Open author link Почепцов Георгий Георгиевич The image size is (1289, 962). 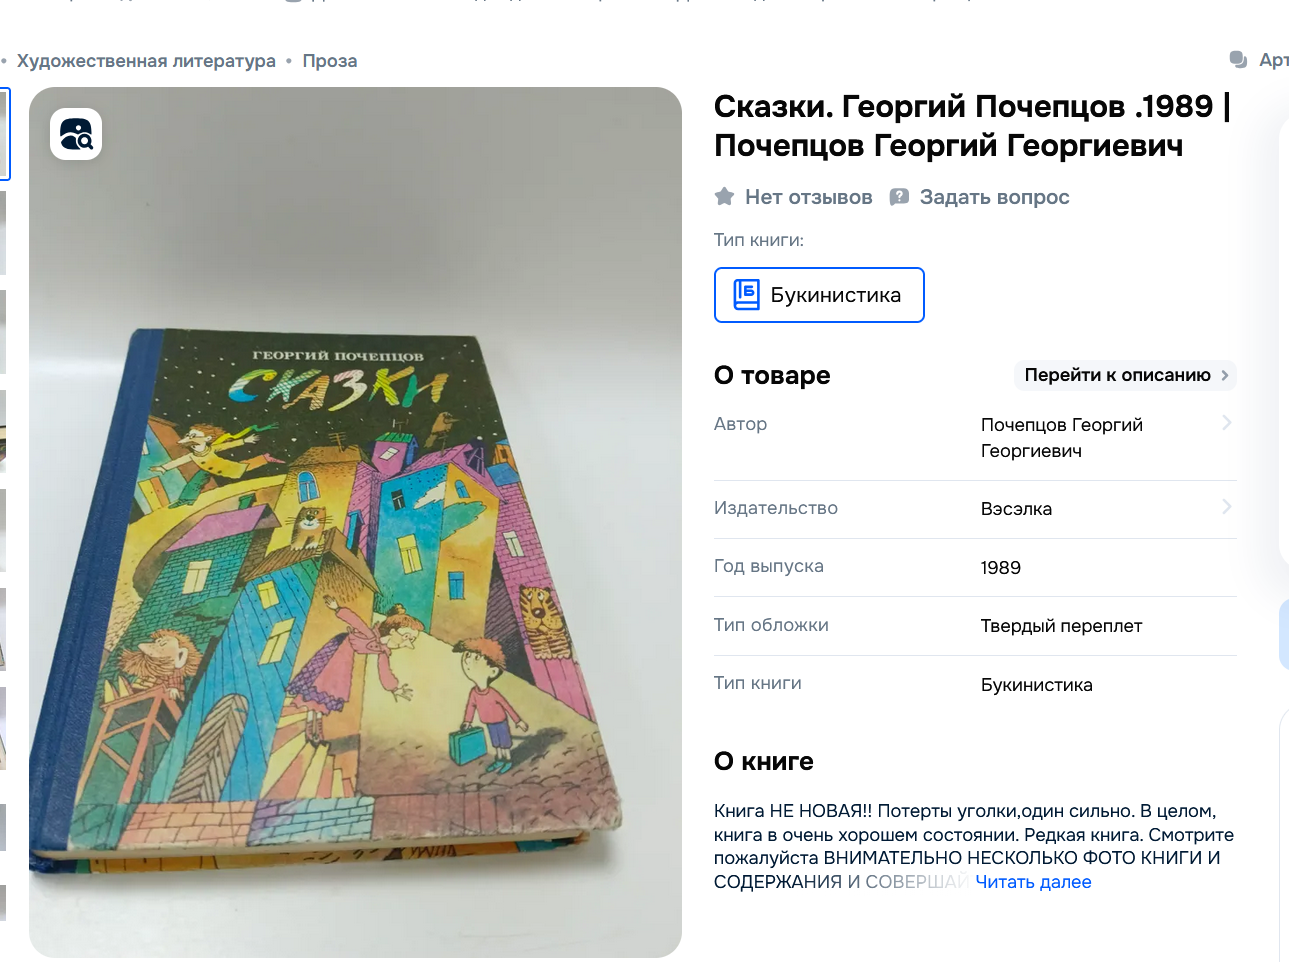[x=1061, y=438]
